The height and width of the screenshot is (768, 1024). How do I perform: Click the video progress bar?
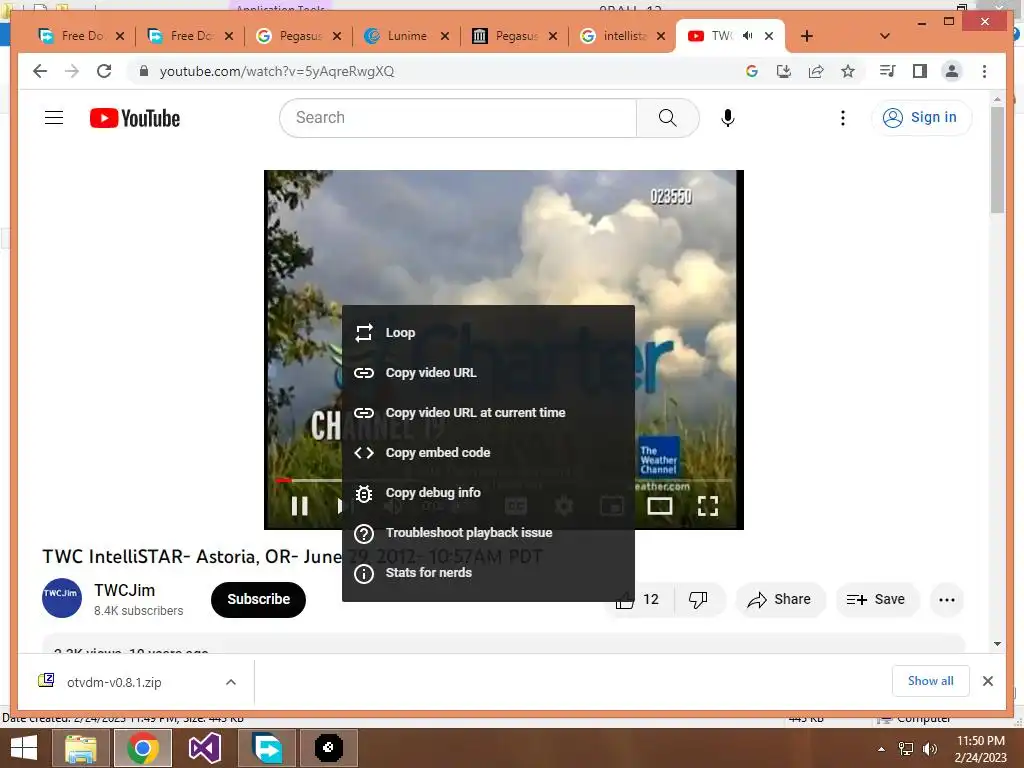[504, 481]
